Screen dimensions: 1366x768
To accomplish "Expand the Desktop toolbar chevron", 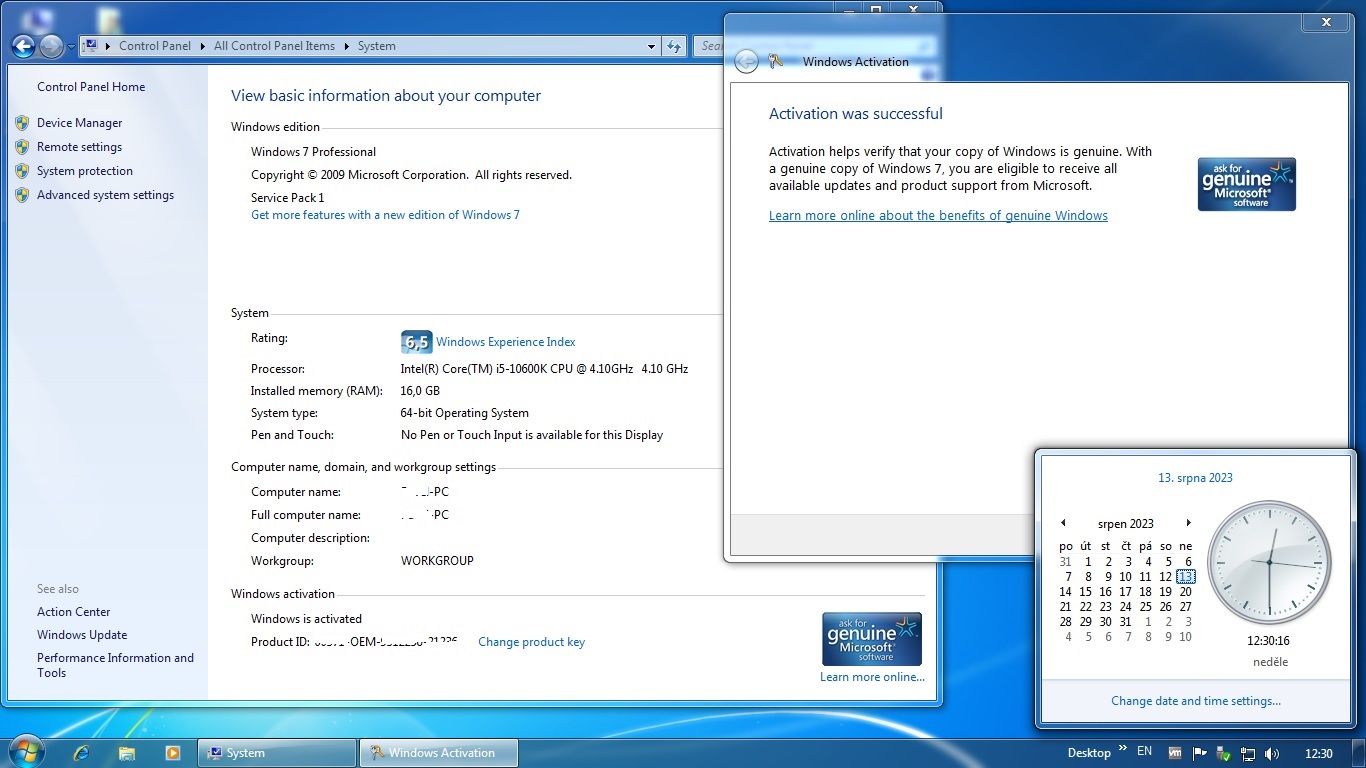I will (1122, 749).
